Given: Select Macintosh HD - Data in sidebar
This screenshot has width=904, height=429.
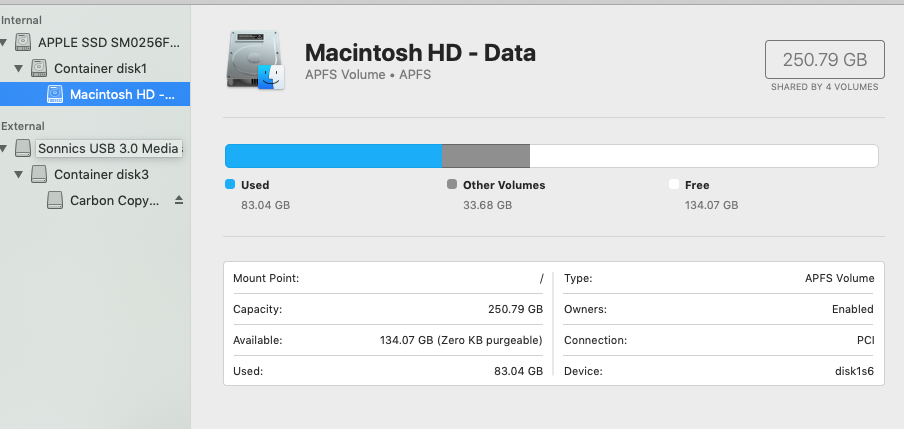Looking at the screenshot, I should (x=122, y=94).
